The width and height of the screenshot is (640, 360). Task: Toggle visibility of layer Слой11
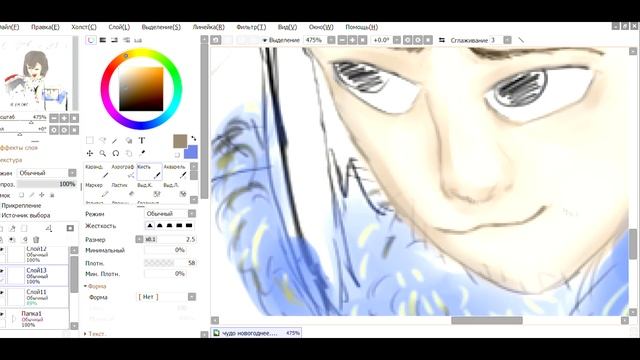pyautogui.click(x=2, y=292)
